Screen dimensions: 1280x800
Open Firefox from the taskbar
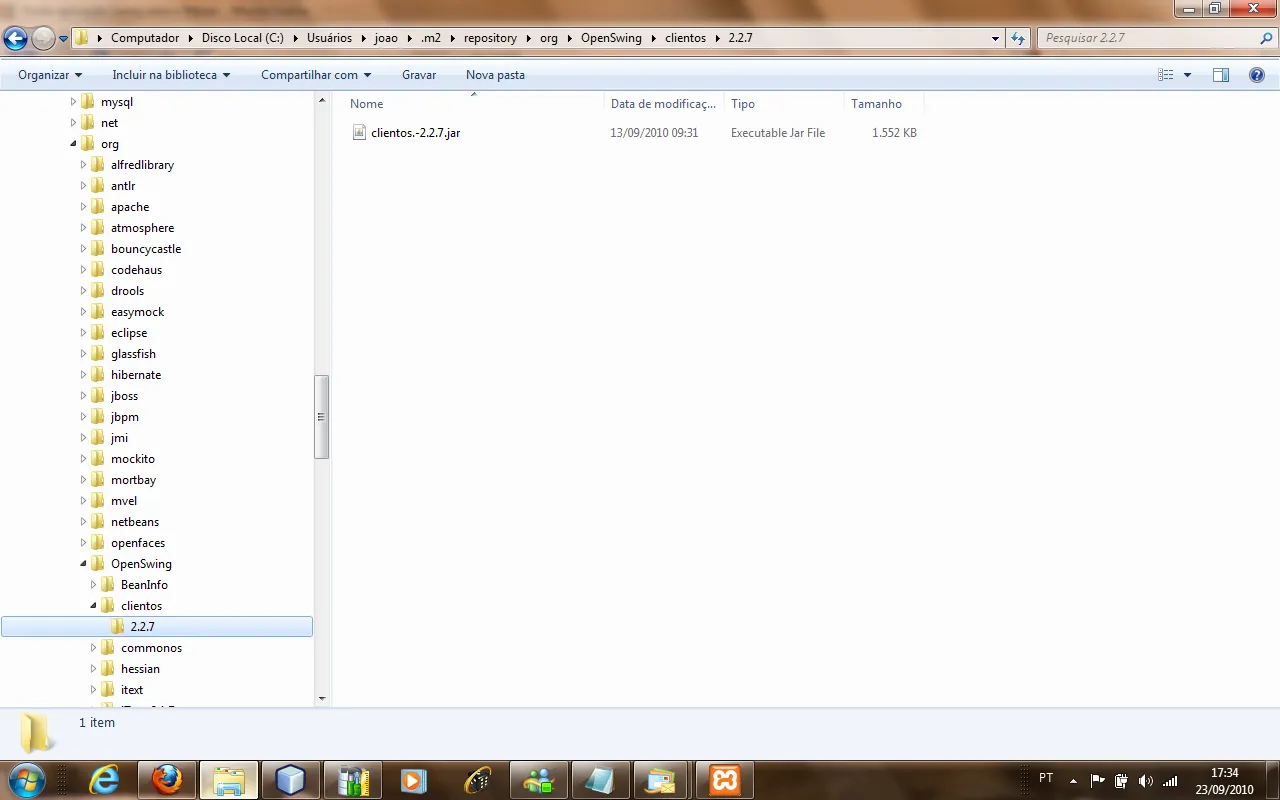click(166, 779)
